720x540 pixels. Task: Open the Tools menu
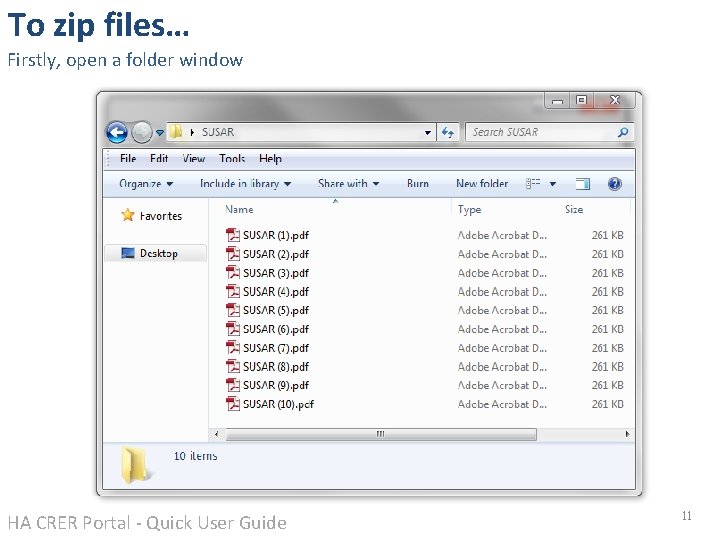232,158
